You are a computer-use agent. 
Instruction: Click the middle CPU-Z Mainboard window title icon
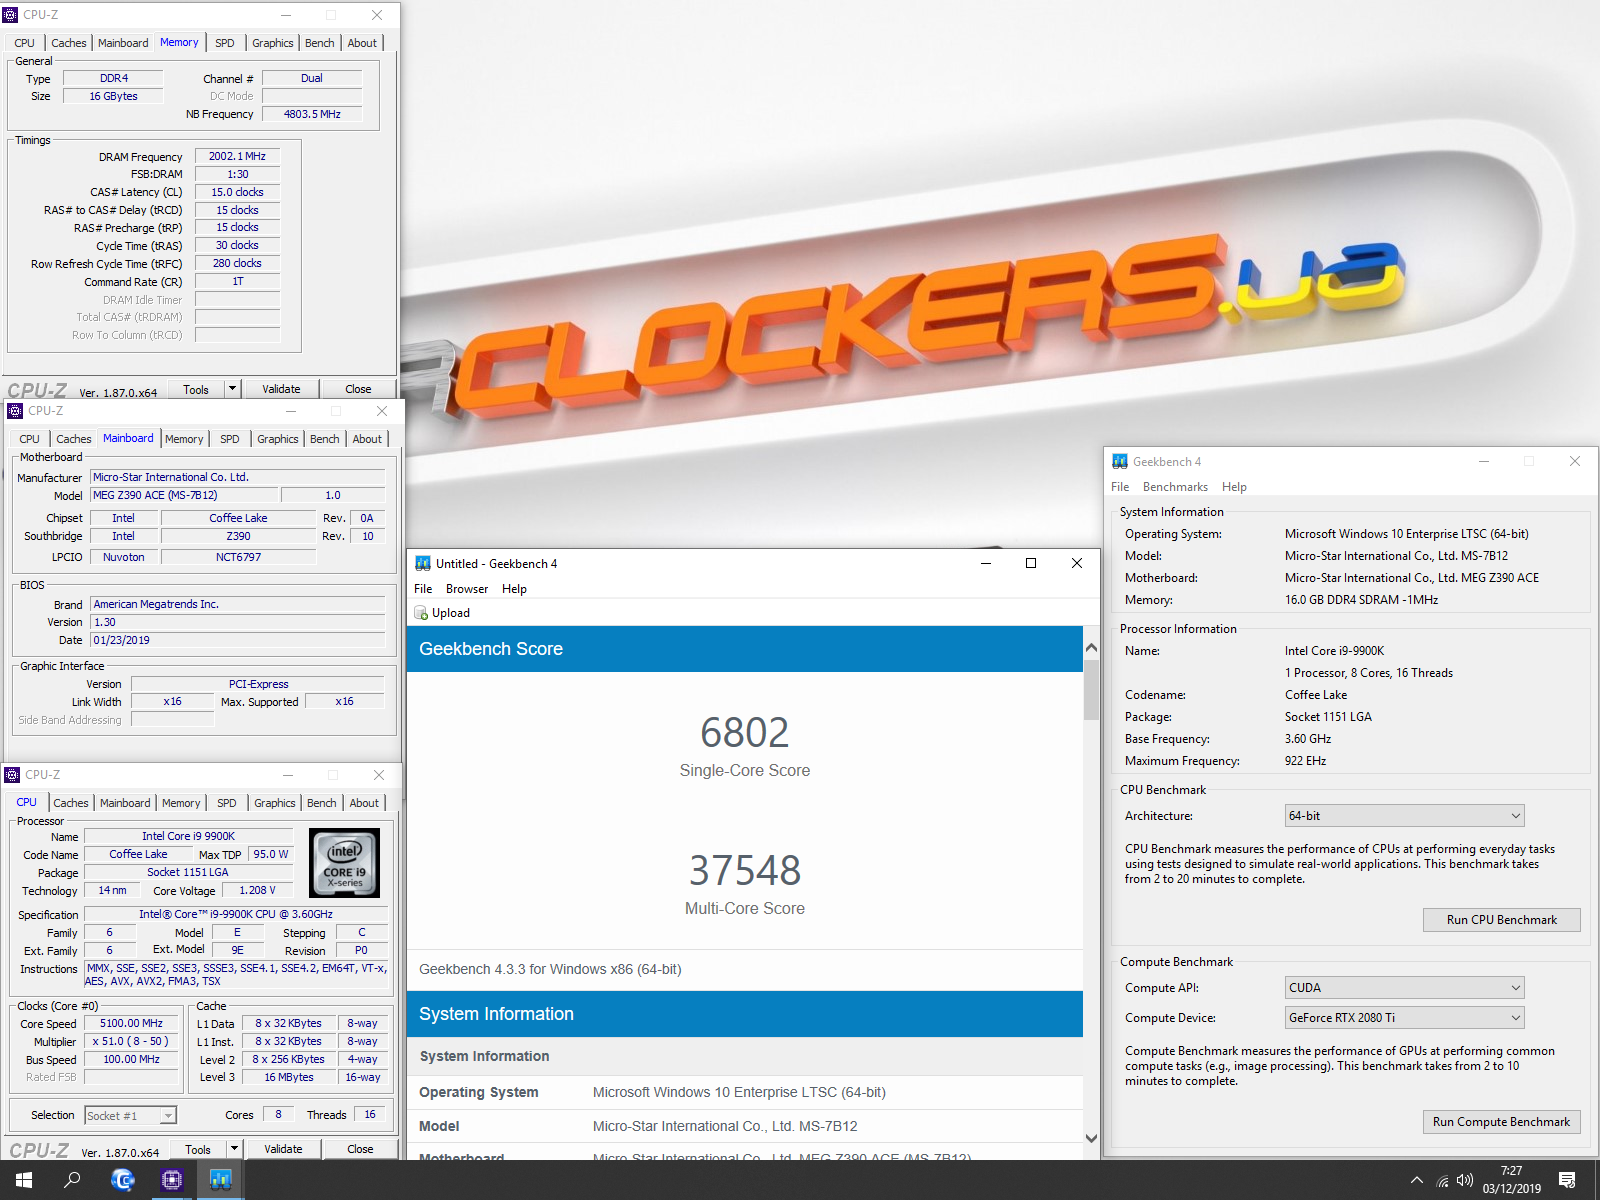tap(15, 411)
